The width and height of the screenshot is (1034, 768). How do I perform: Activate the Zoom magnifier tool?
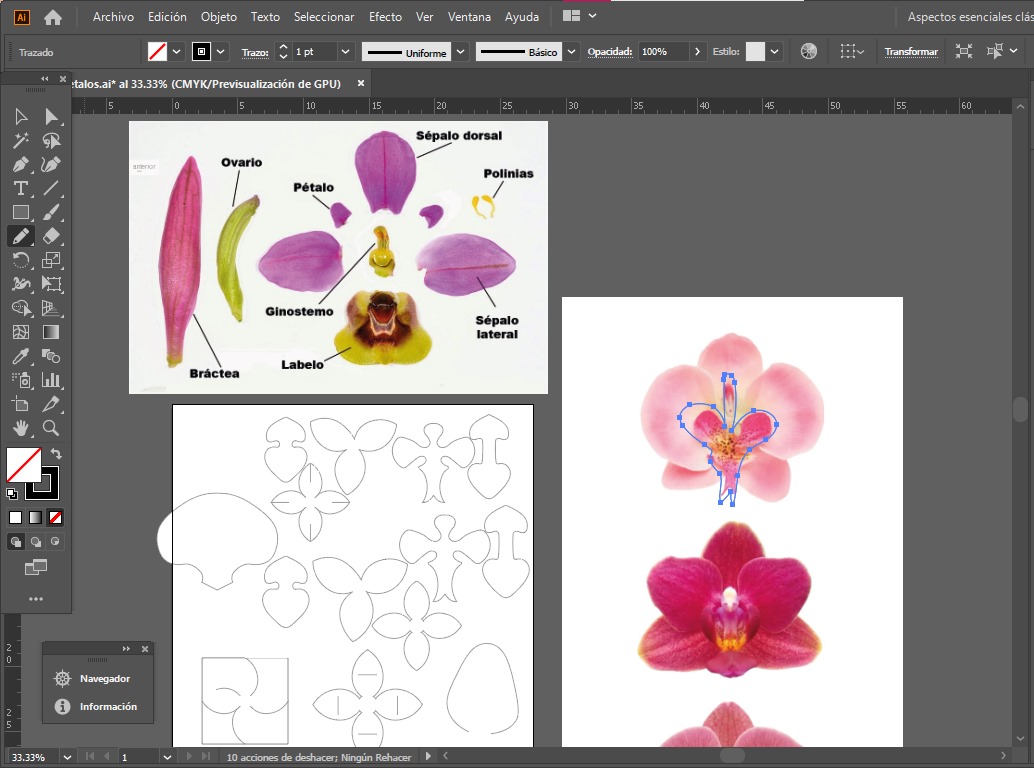tap(51, 428)
